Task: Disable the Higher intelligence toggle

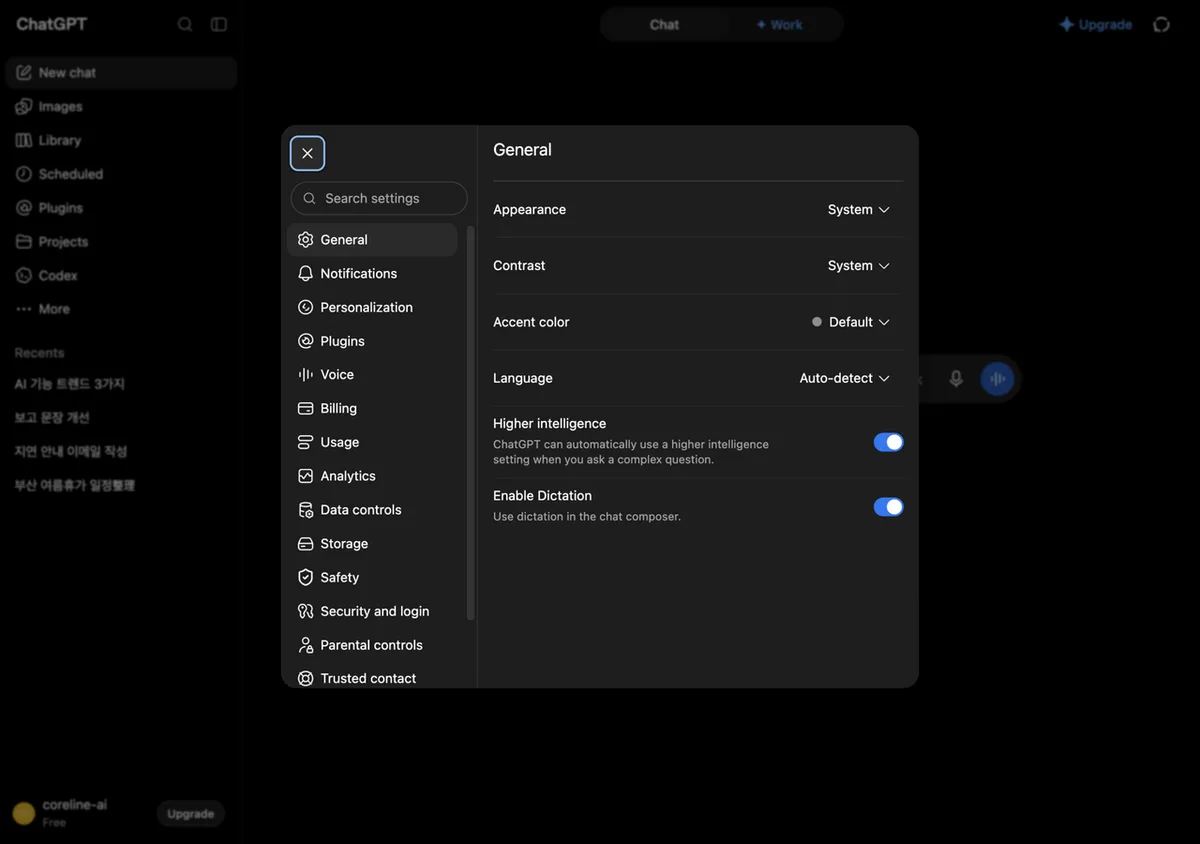Action: (888, 442)
